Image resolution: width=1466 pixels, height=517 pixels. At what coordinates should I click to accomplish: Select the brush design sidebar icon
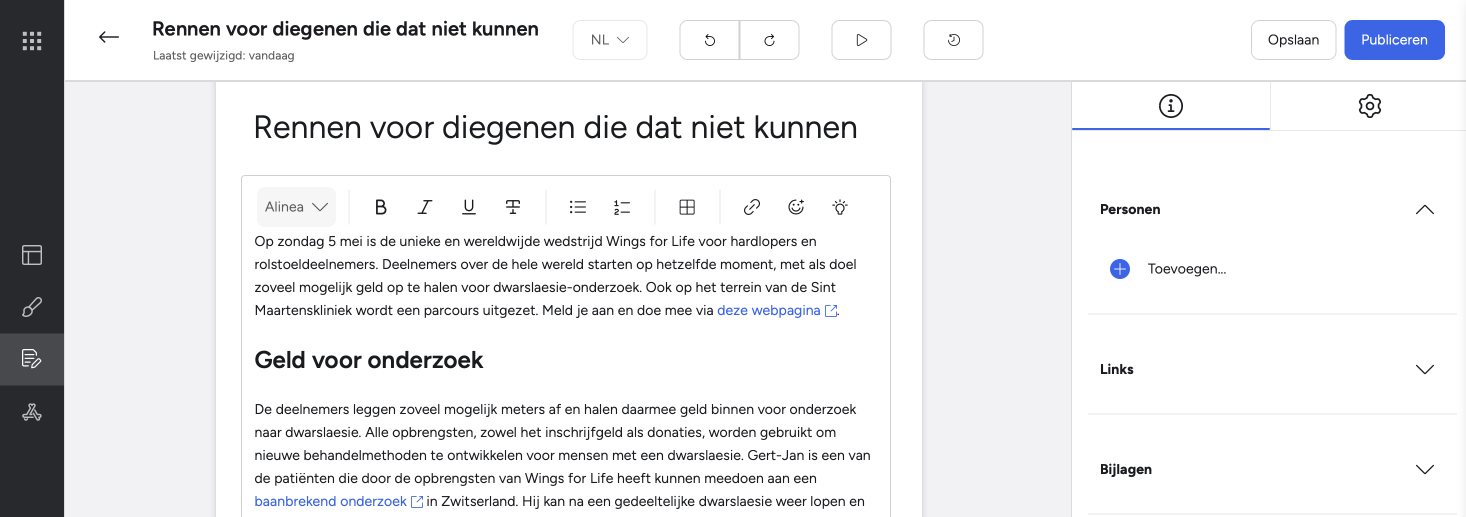32,307
